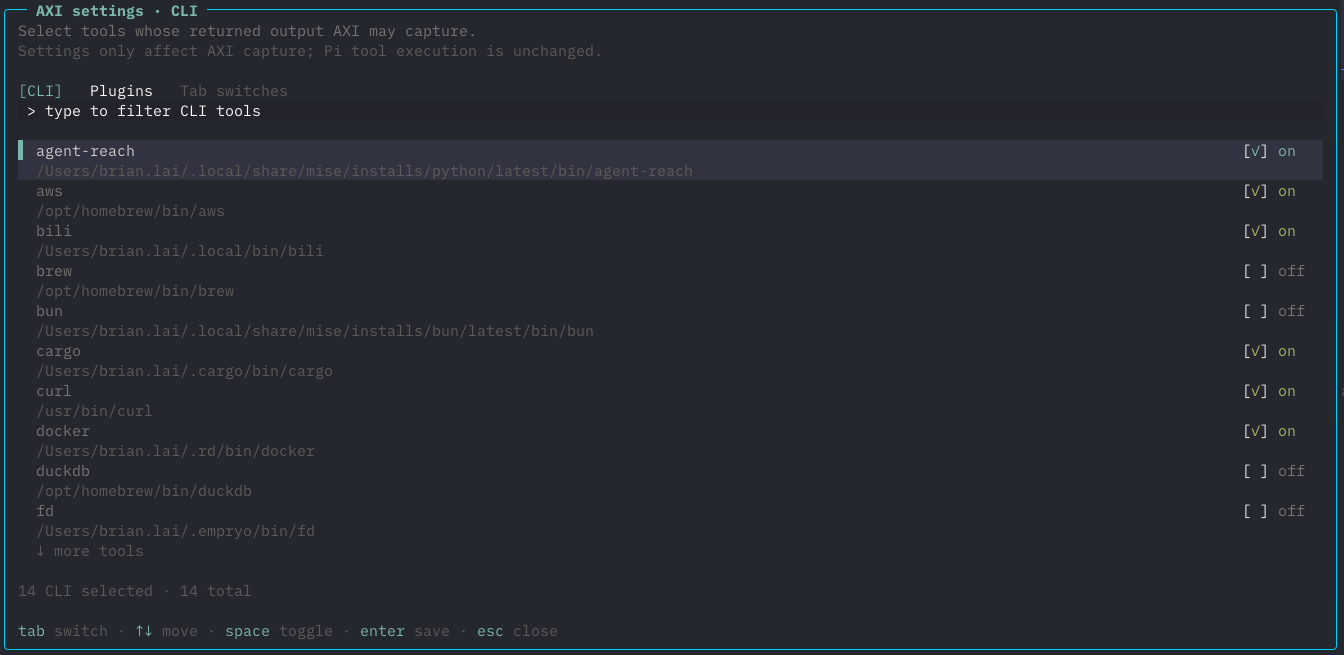The height and width of the screenshot is (655, 1344).
Task: Click the .empryo/bin/fd path
Action: [x=175, y=531]
